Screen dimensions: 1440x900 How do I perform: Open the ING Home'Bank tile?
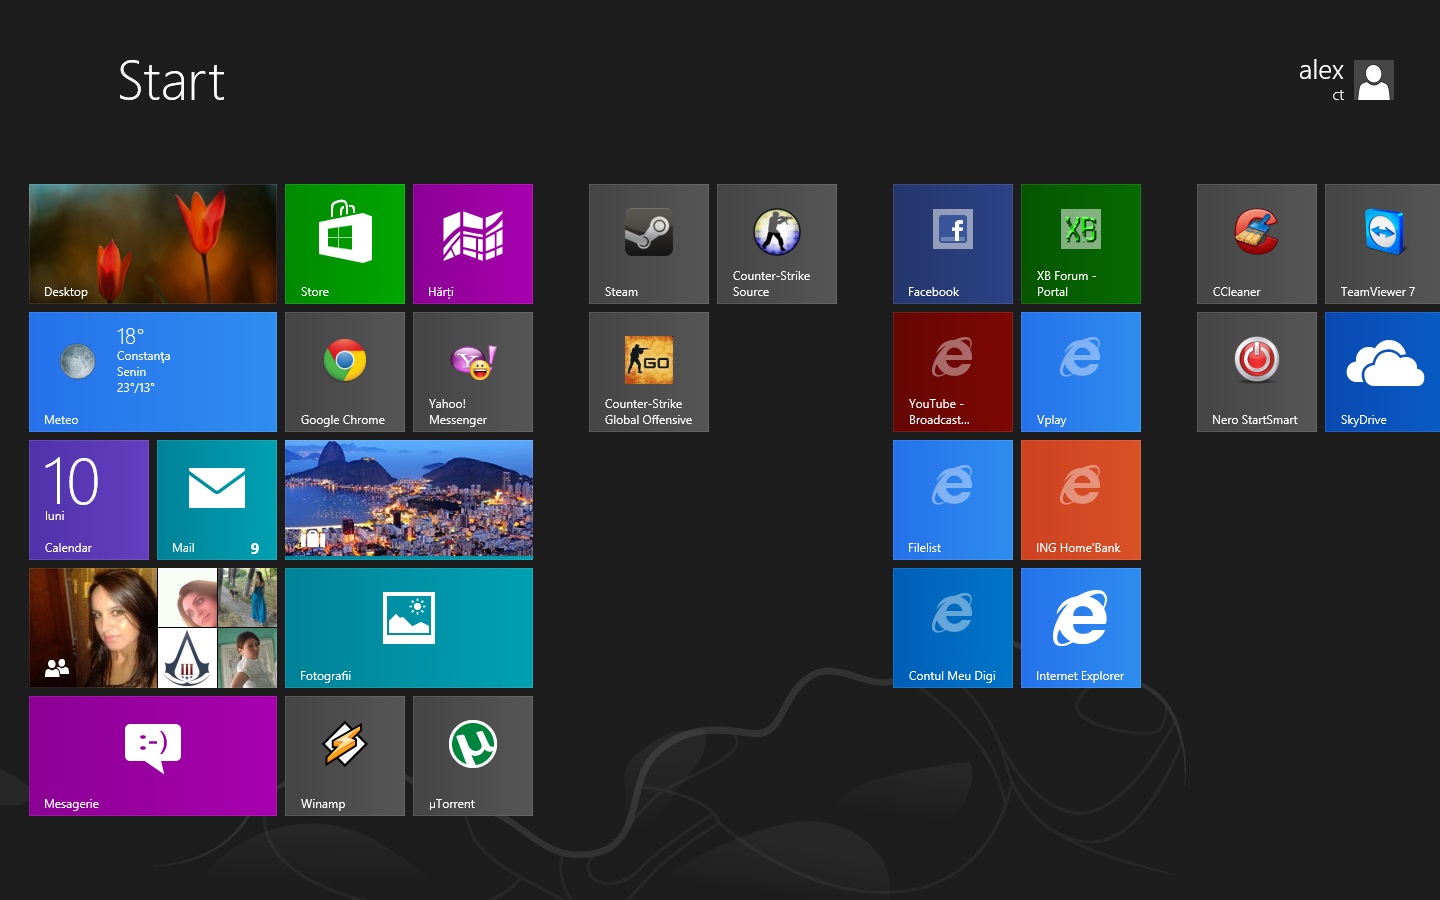[1081, 500]
